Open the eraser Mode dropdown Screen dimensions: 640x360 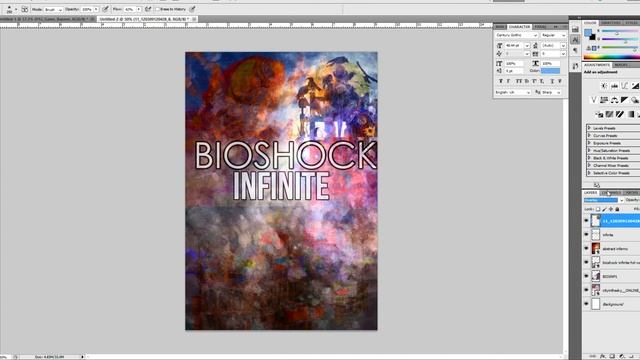pyautogui.click(x=53, y=9)
